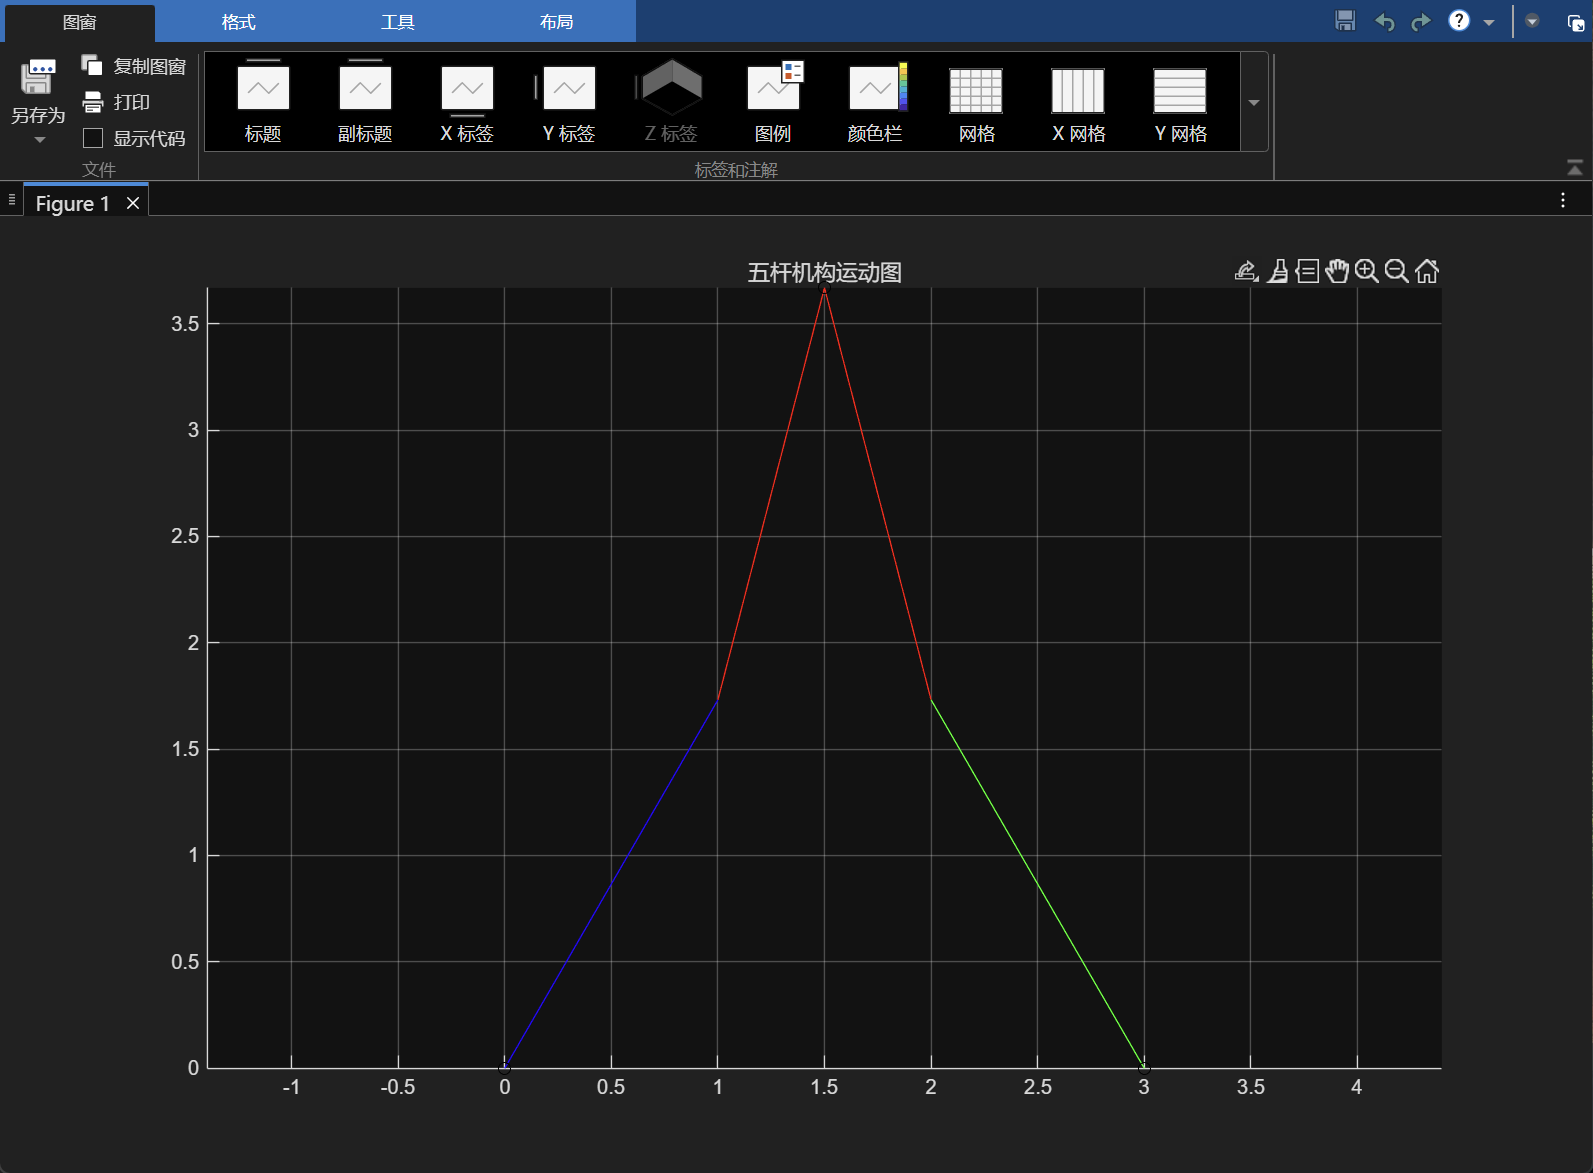Copy the figure with 复制图窗
Screen dimensions: 1593x1173
[x=134, y=66]
